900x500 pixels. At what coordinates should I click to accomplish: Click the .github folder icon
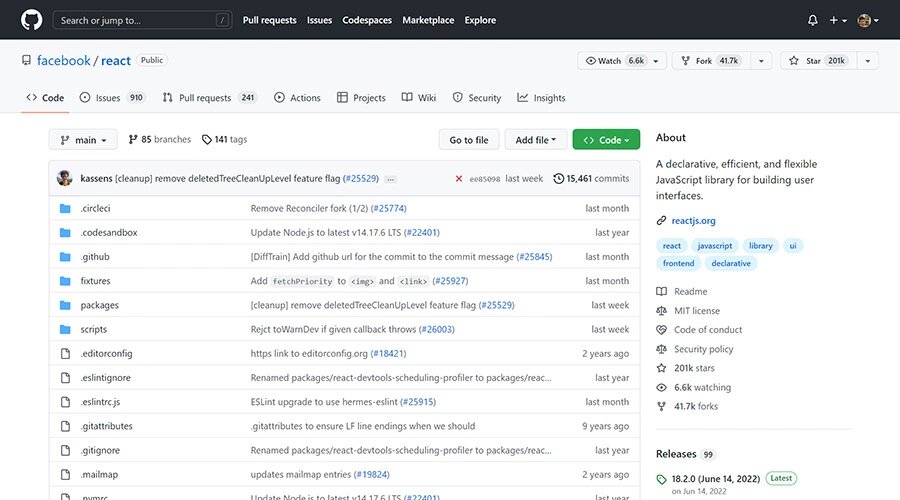65,257
